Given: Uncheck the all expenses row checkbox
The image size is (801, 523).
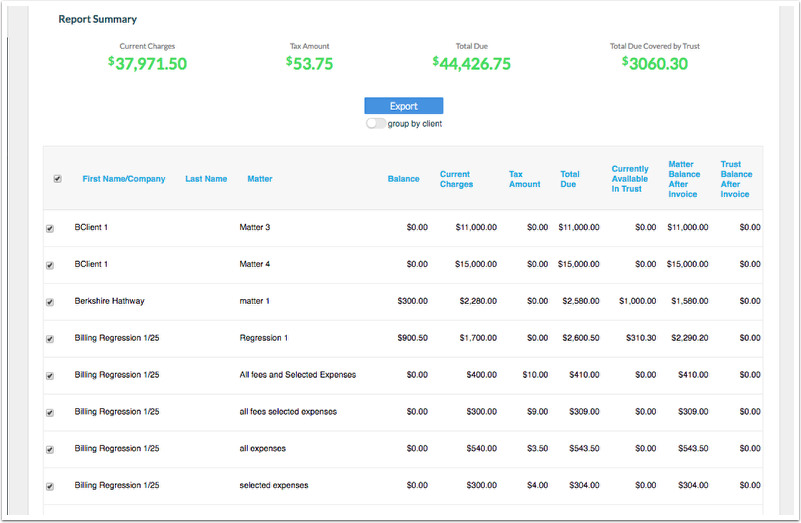Looking at the screenshot, I should tap(50, 449).
